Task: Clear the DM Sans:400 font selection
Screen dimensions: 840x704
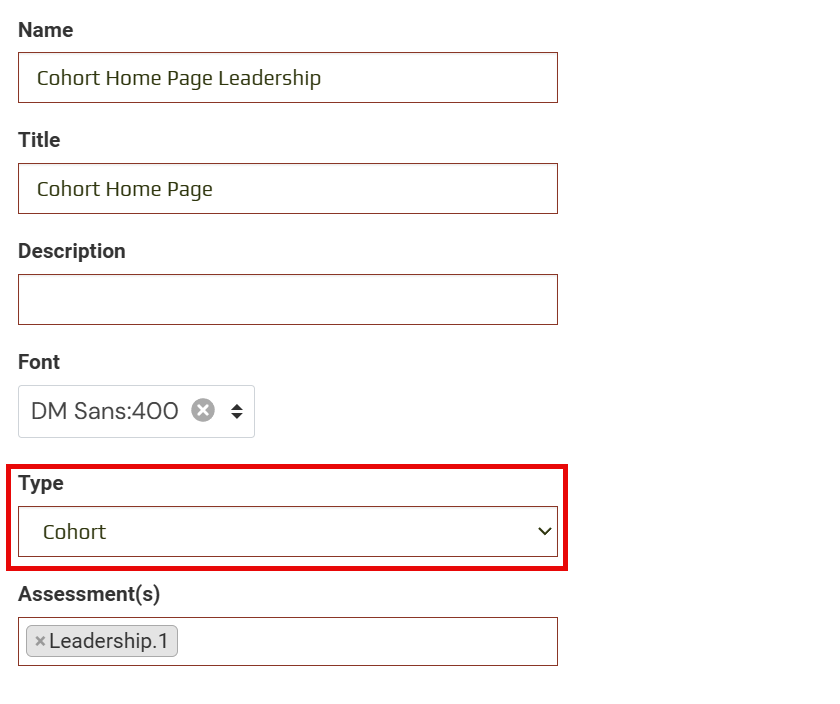Action: 203,411
